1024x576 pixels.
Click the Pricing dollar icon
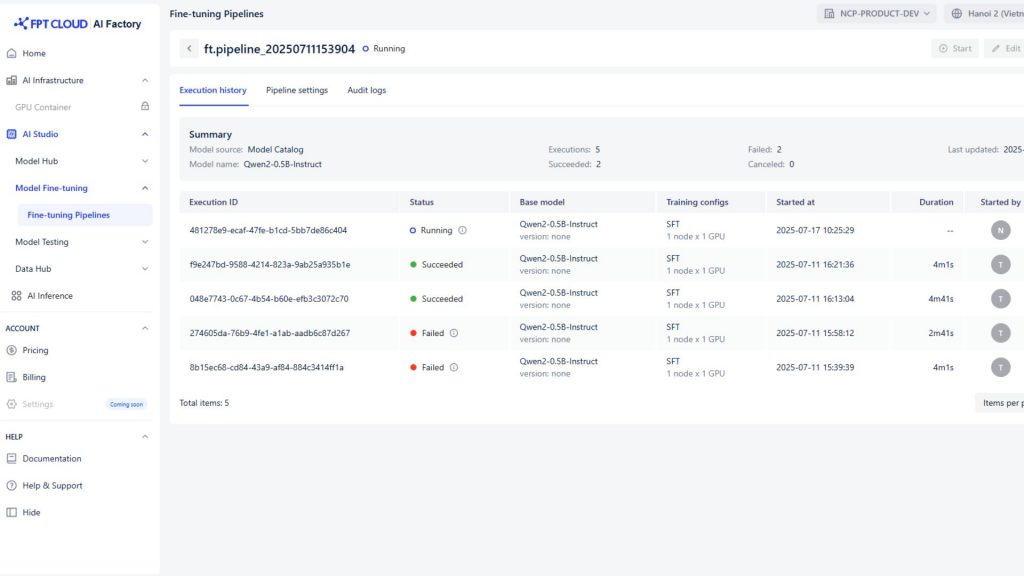point(11,350)
